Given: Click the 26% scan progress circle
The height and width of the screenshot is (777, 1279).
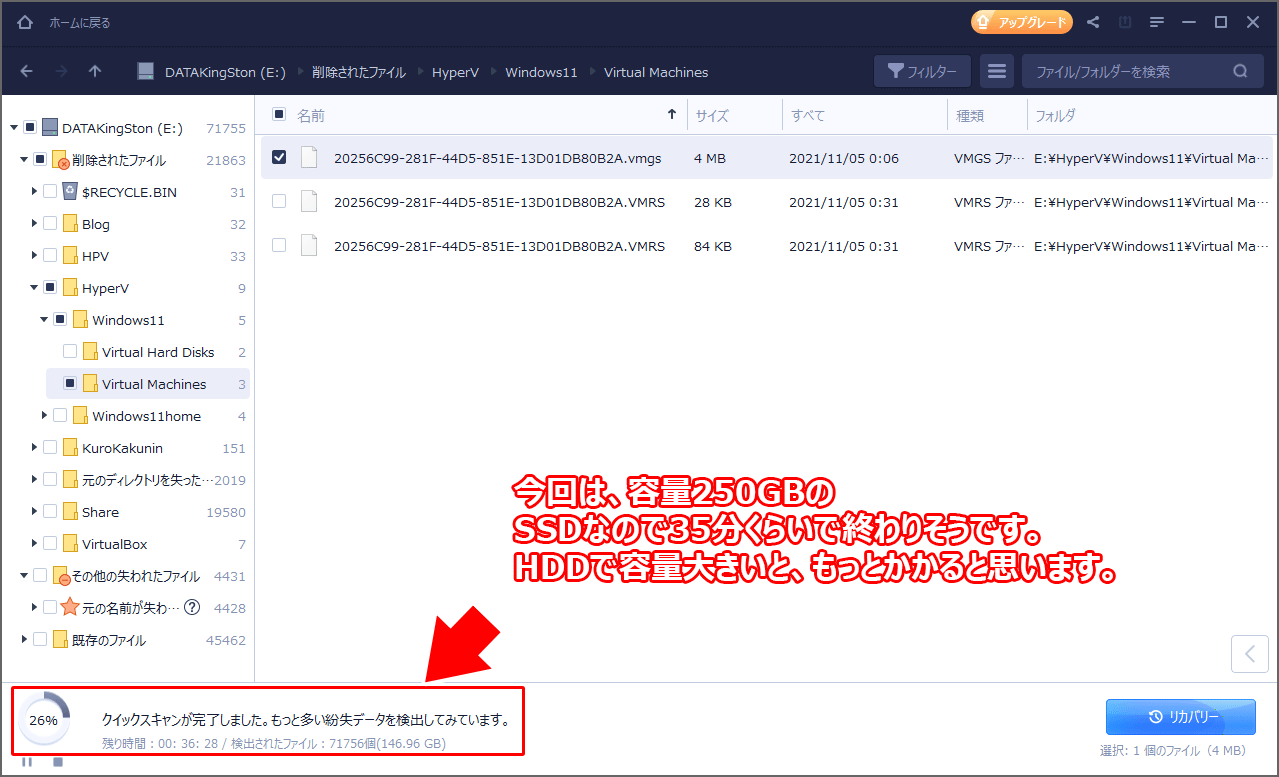Looking at the screenshot, I should click(44, 719).
